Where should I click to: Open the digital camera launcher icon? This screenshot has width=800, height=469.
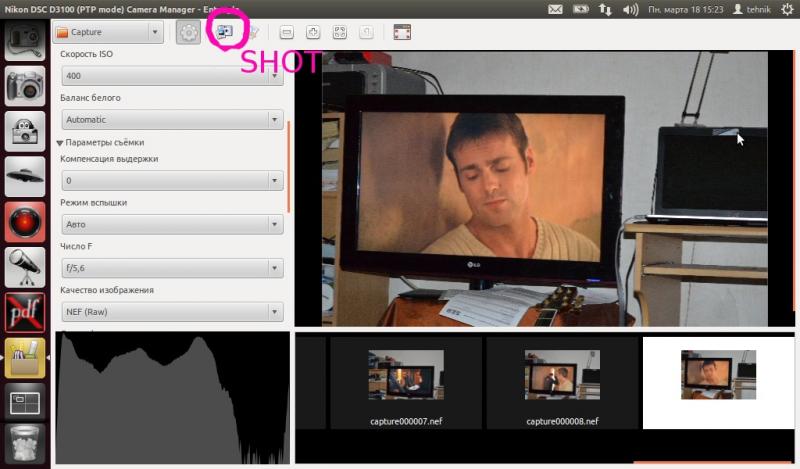tap(24, 86)
